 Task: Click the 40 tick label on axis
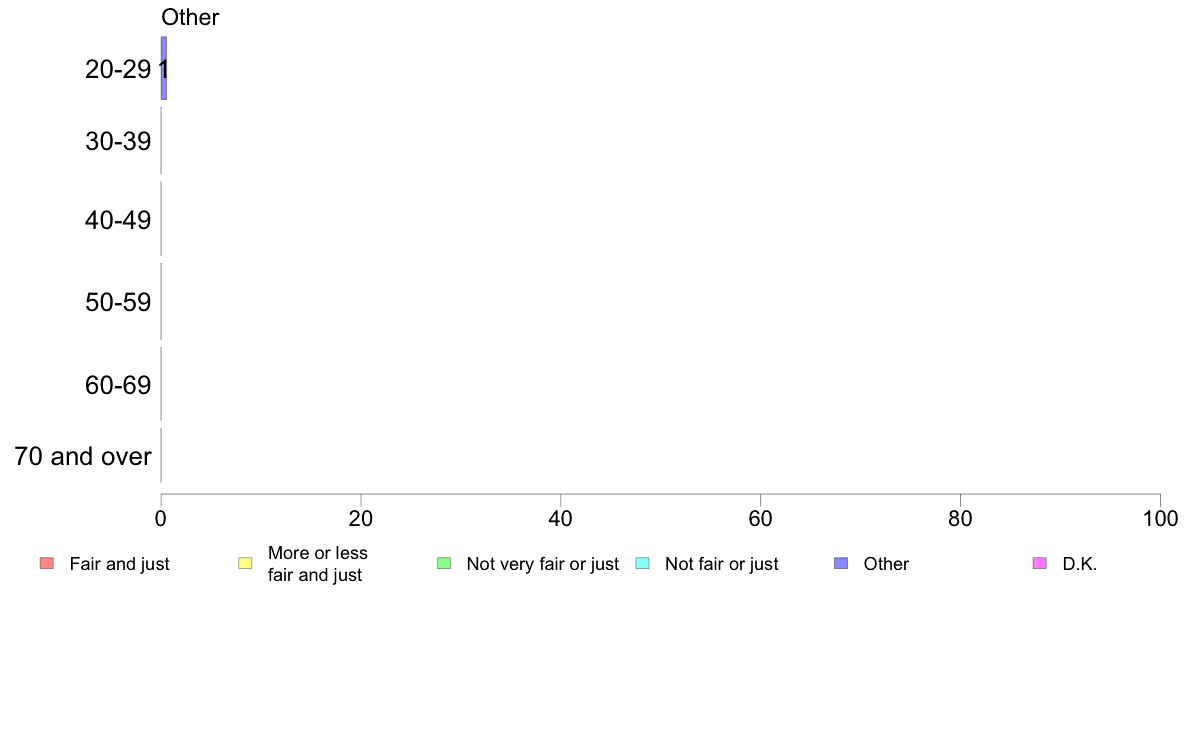(x=561, y=518)
